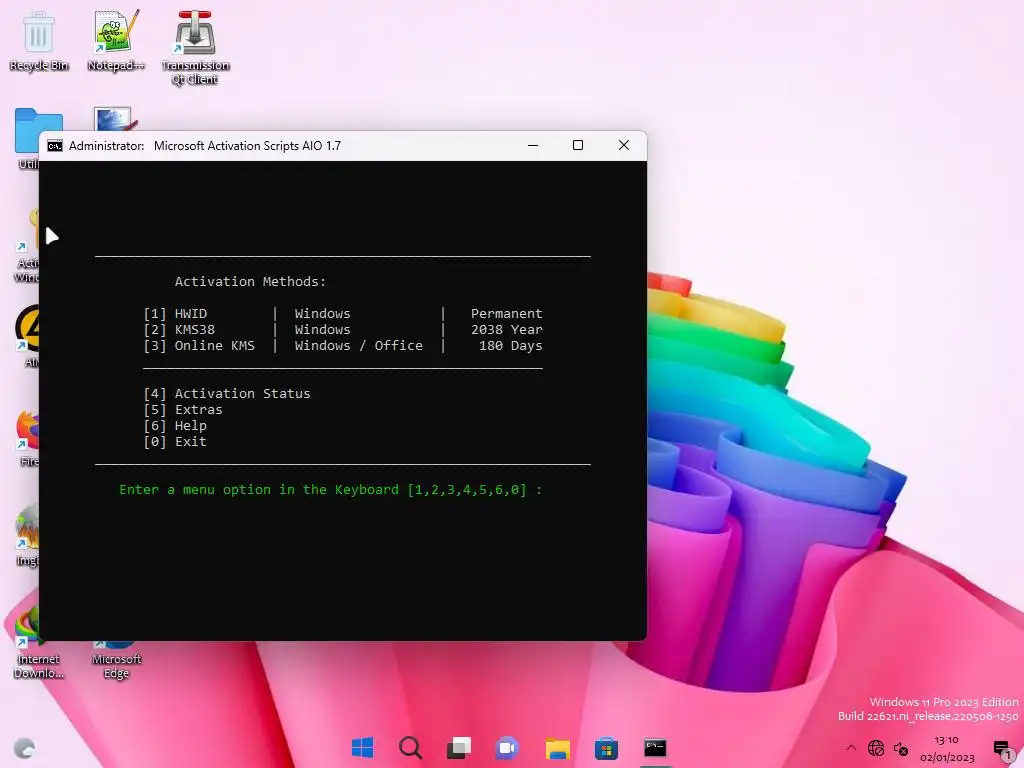Select the command prompt taskbar icon

655,747
